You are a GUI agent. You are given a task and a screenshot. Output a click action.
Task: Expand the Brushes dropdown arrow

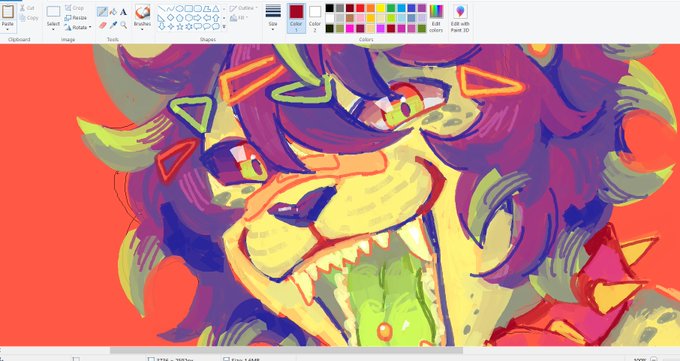tap(142, 30)
